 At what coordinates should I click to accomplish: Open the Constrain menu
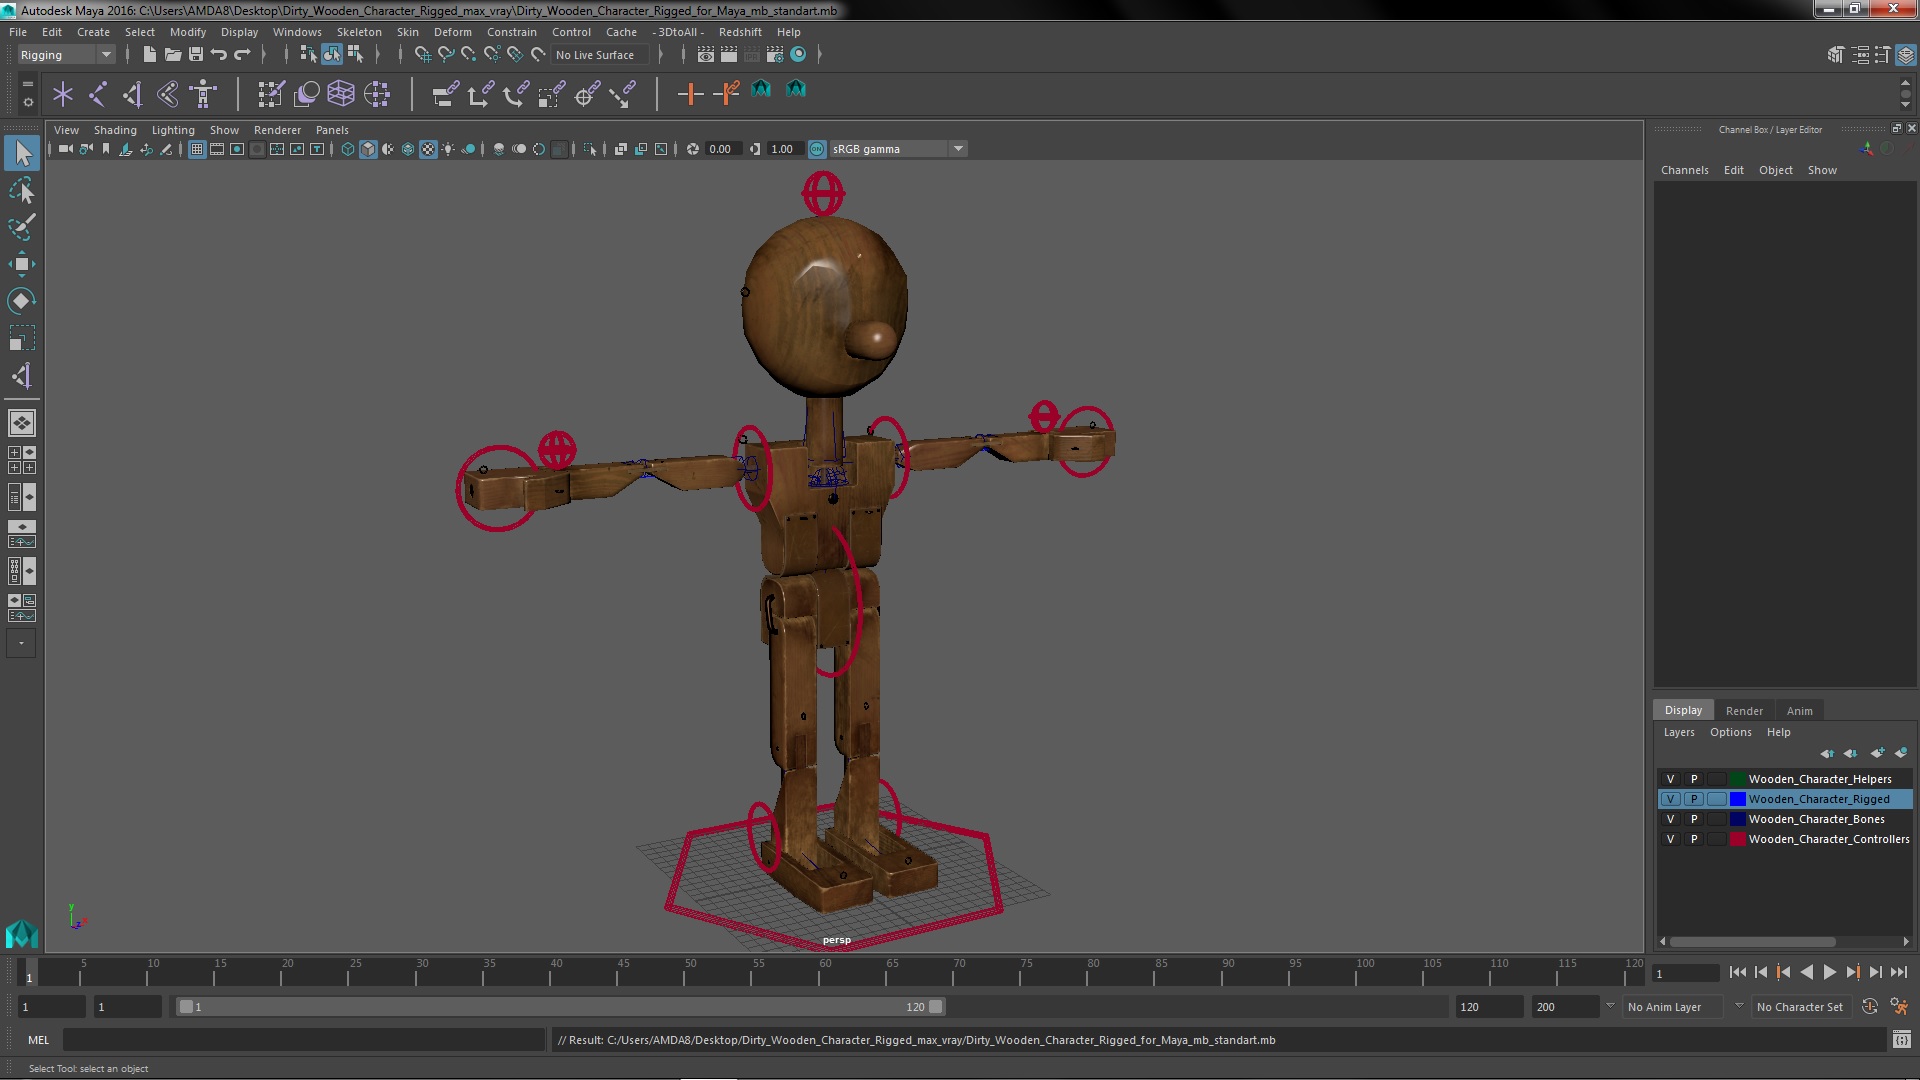[511, 32]
